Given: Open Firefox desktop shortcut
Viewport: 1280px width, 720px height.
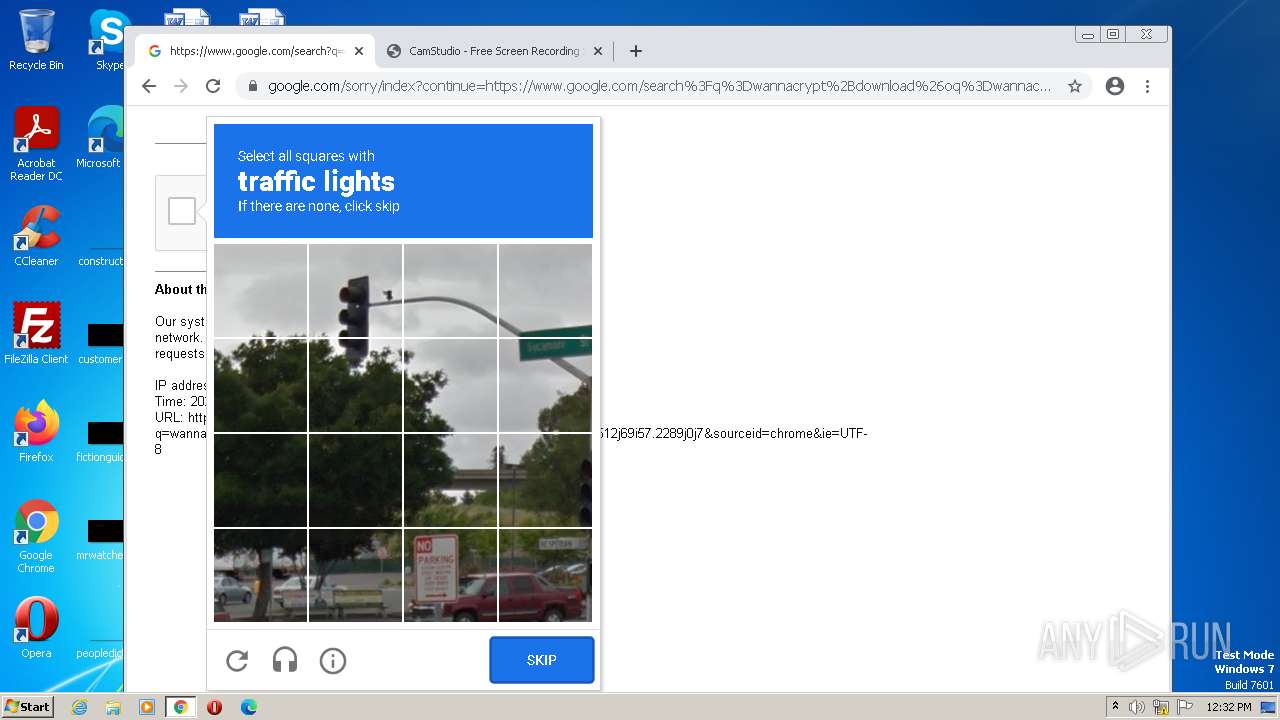Looking at the screenshot, I should (x=36, y=431).
